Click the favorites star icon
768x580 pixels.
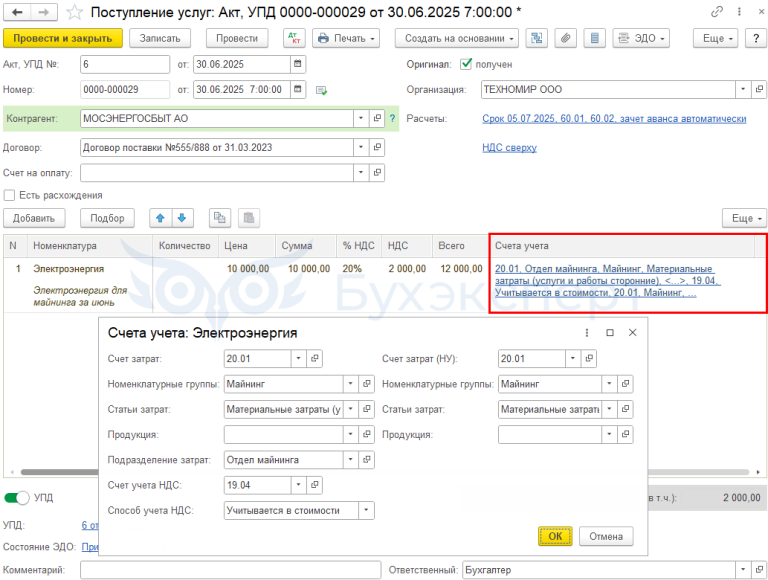[x=73, y=12]
